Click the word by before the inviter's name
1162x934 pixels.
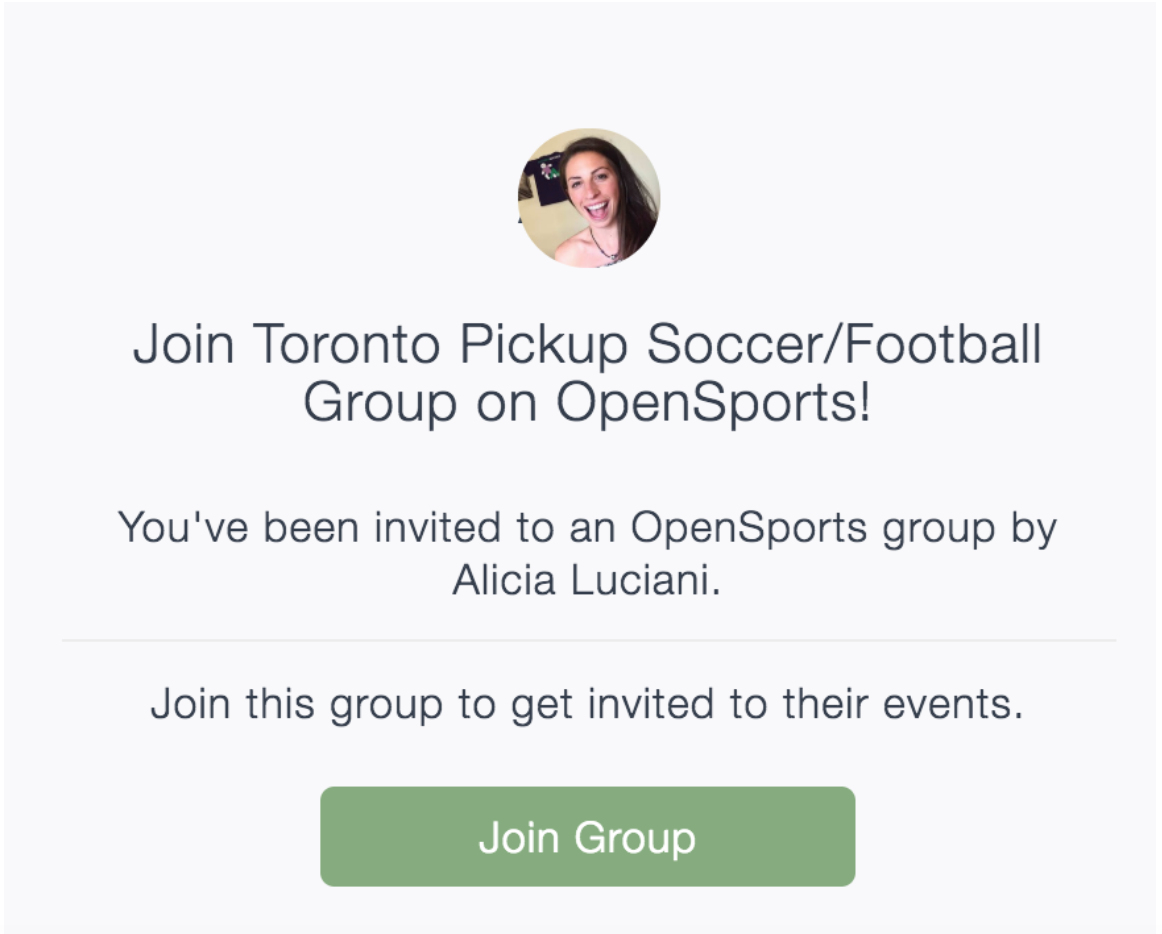[1032, 527]
